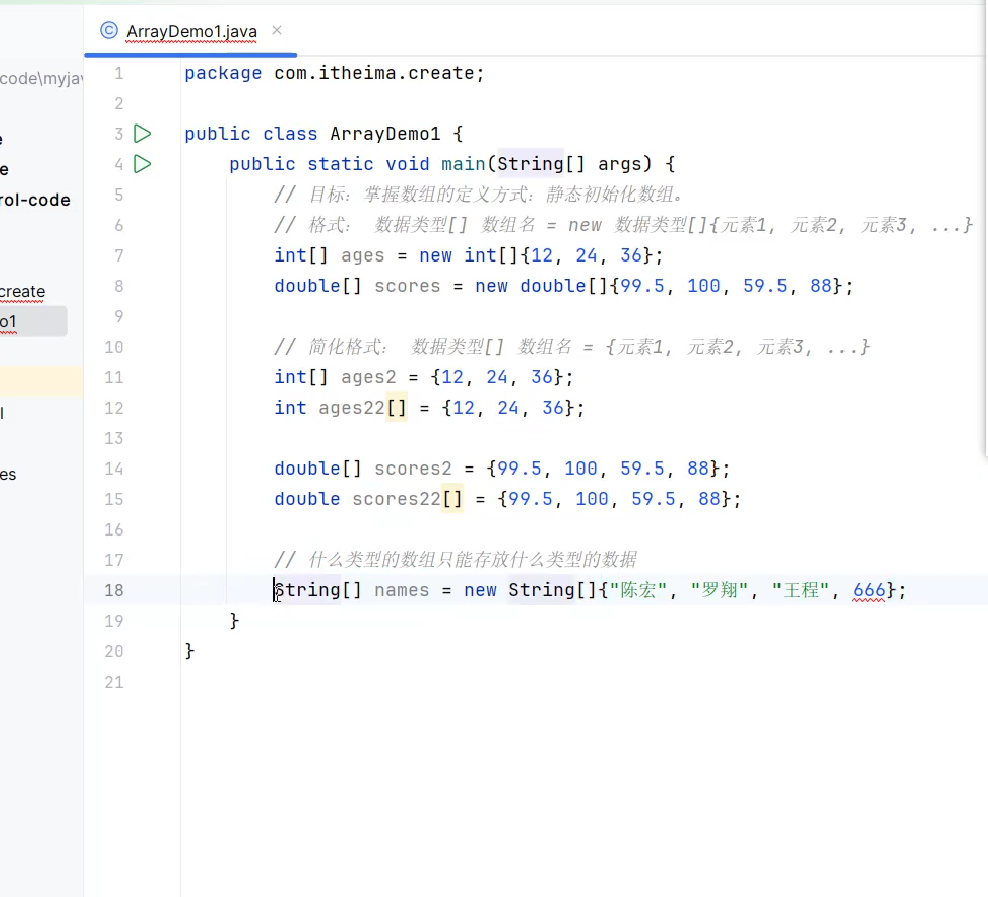988x897 pixels.
Task: Close the ArrayDemo1.java editor tab
Action: [x=277, y=30]
